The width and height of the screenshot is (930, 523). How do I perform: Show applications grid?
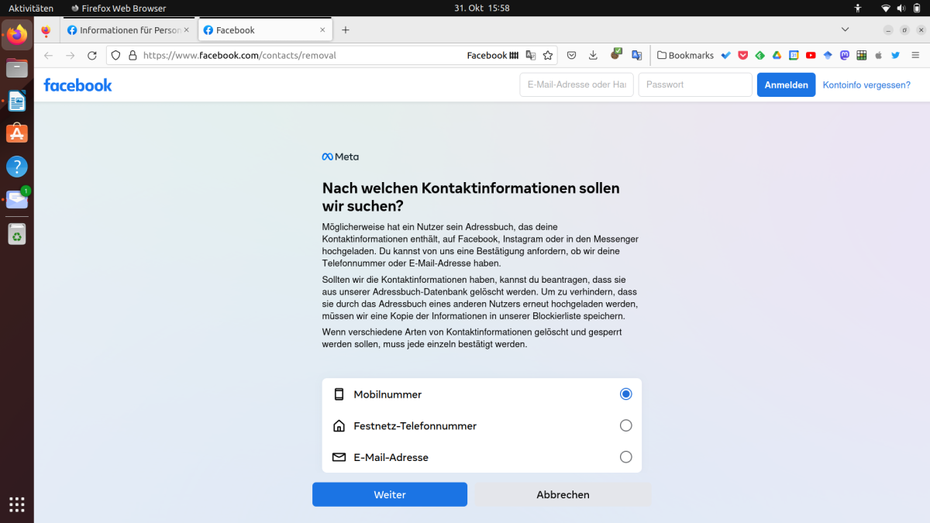(x=17, y=505)
